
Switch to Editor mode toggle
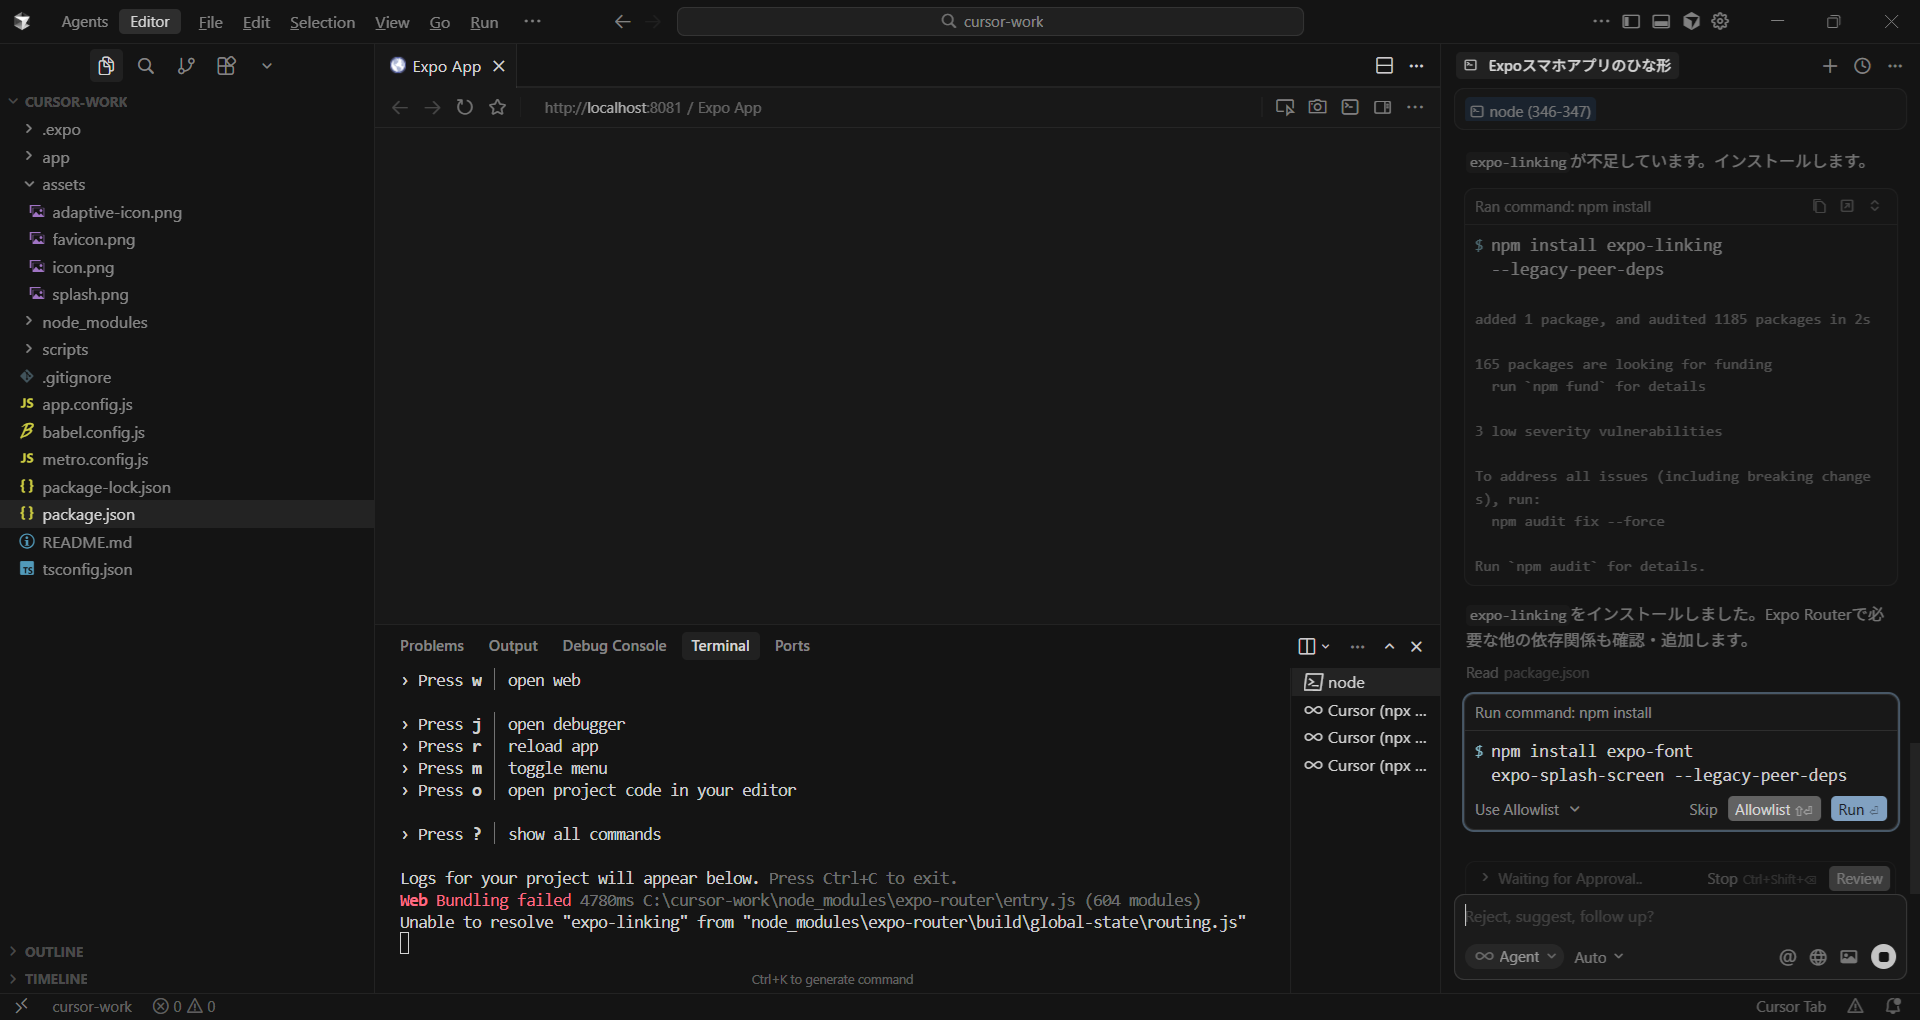pyautogui.click(x=149, y=22)
